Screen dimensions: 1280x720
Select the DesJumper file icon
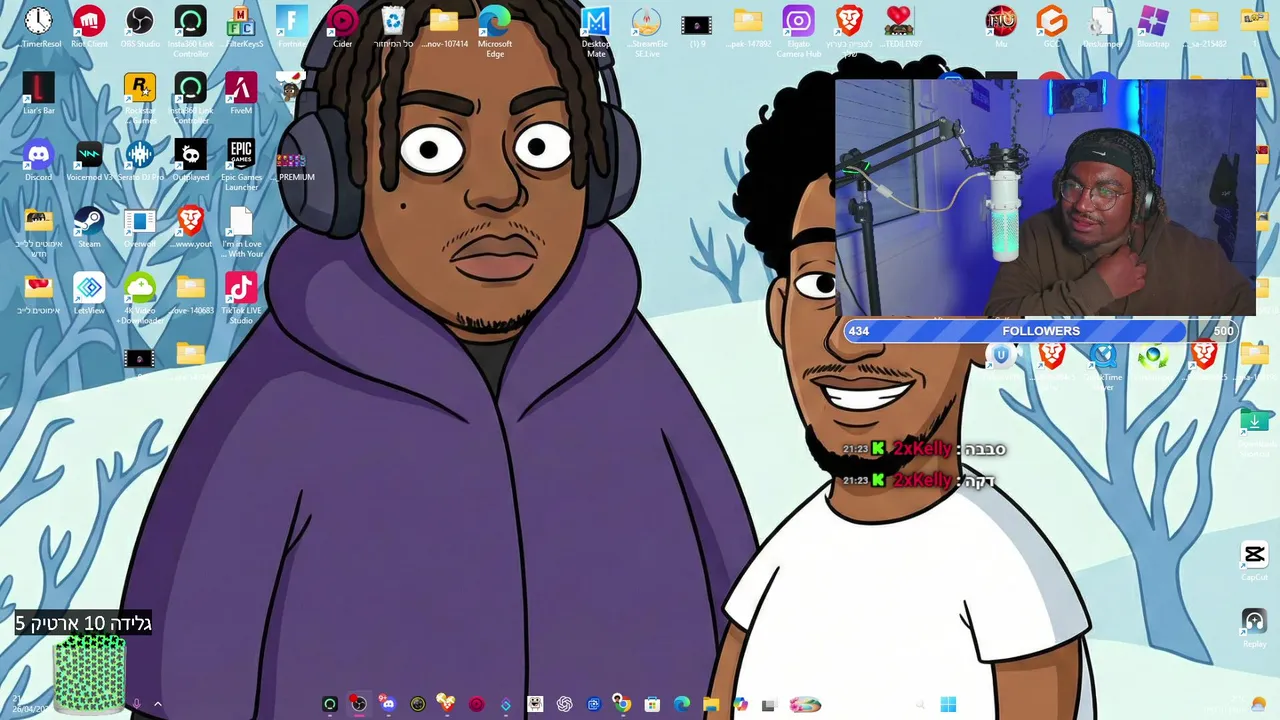(x=1102, y=27)
